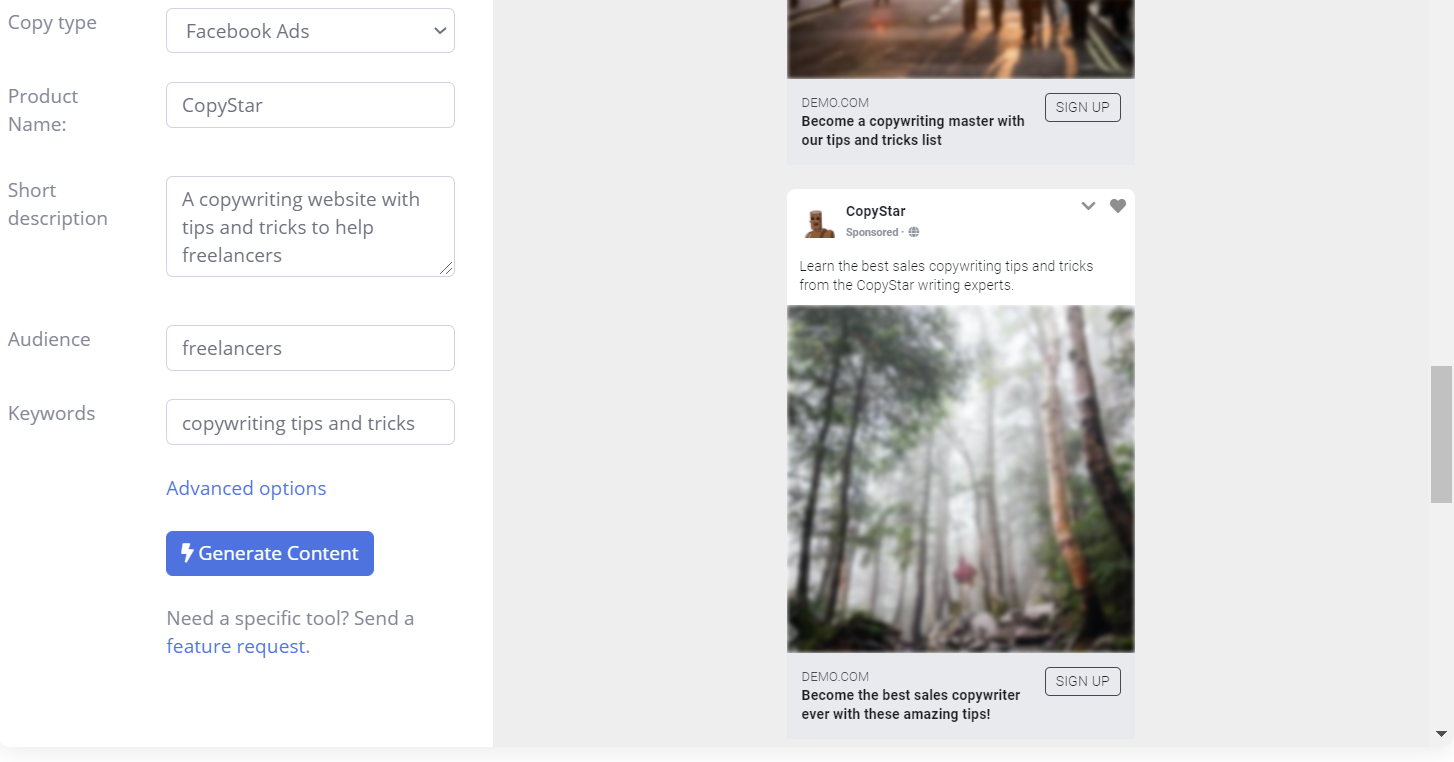Click SIGN UP on the copywriting master ad
1454x762 pixels.
point(1082,107)
